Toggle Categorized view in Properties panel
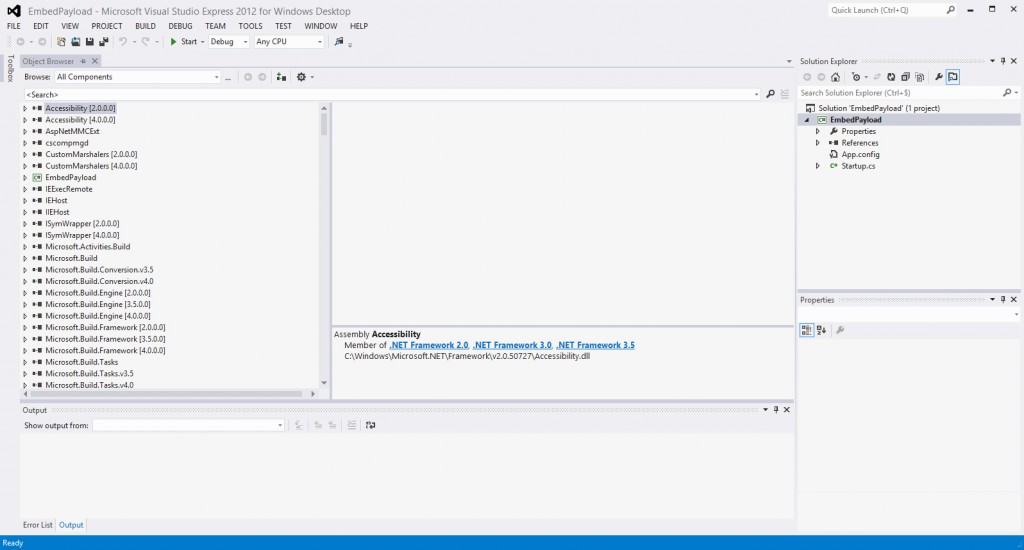The image size is (1024, 550). tap(807, 330)
